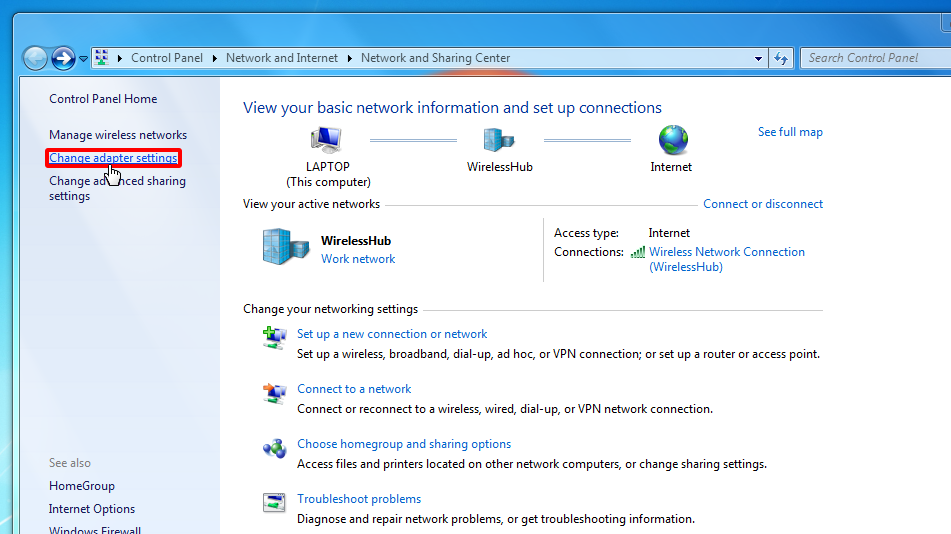Open the recent pages dropdown arrow
The height and width of the screenshot is (534, 951).
coord(84,58)
